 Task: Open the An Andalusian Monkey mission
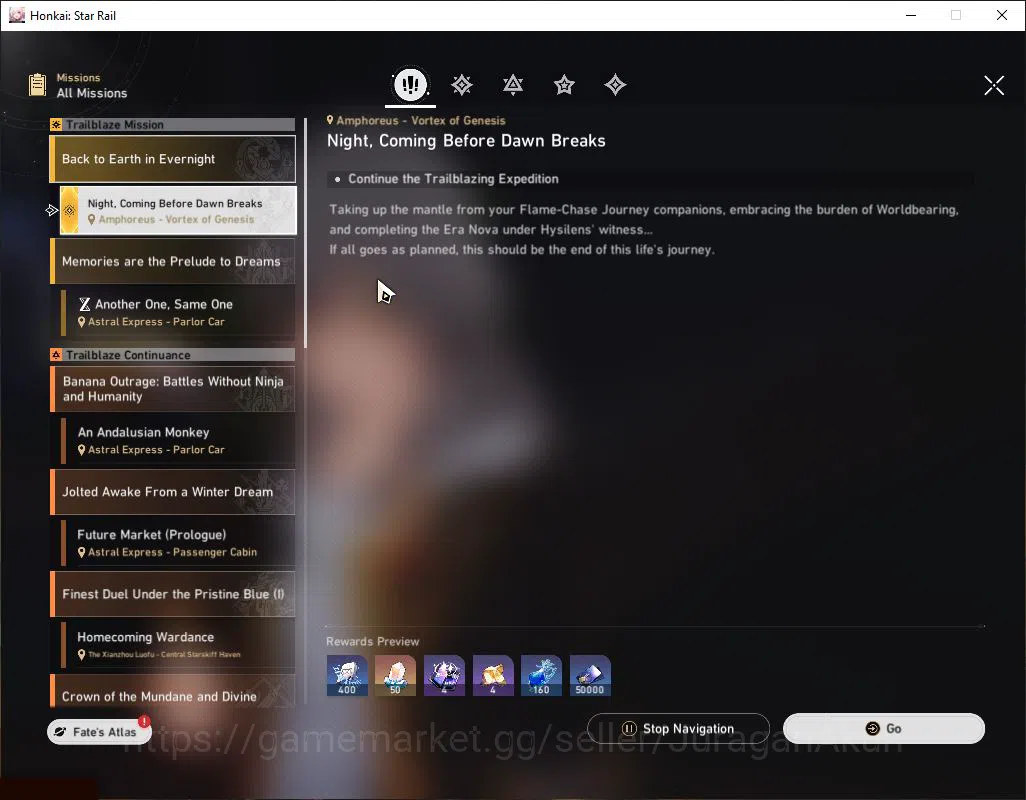tap(178, 440)
